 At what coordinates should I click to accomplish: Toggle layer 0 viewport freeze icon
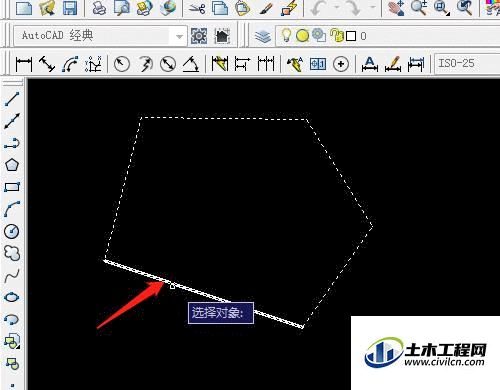[x=319, y=36]
